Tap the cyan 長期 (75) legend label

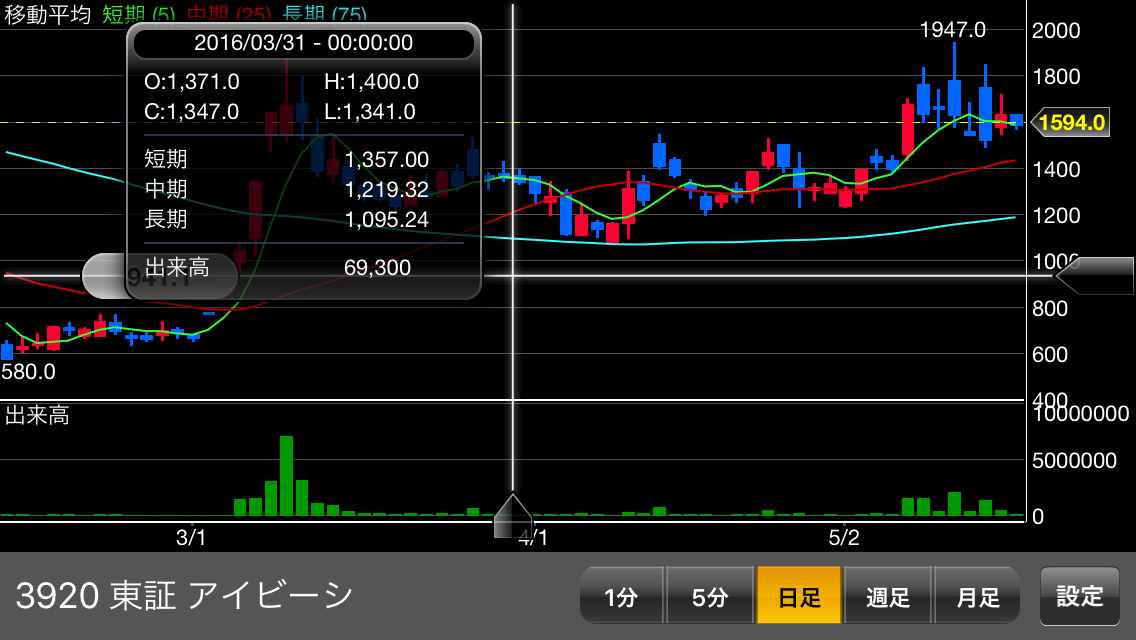(323, 15)
